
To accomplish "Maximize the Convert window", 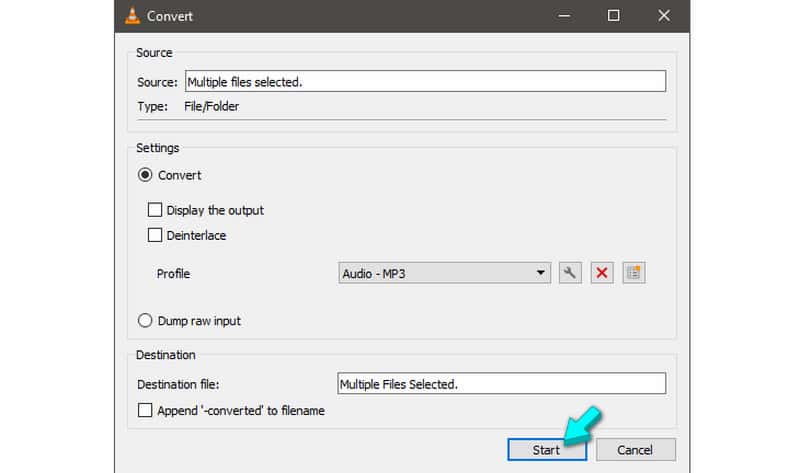I will (x=614, y=16).
